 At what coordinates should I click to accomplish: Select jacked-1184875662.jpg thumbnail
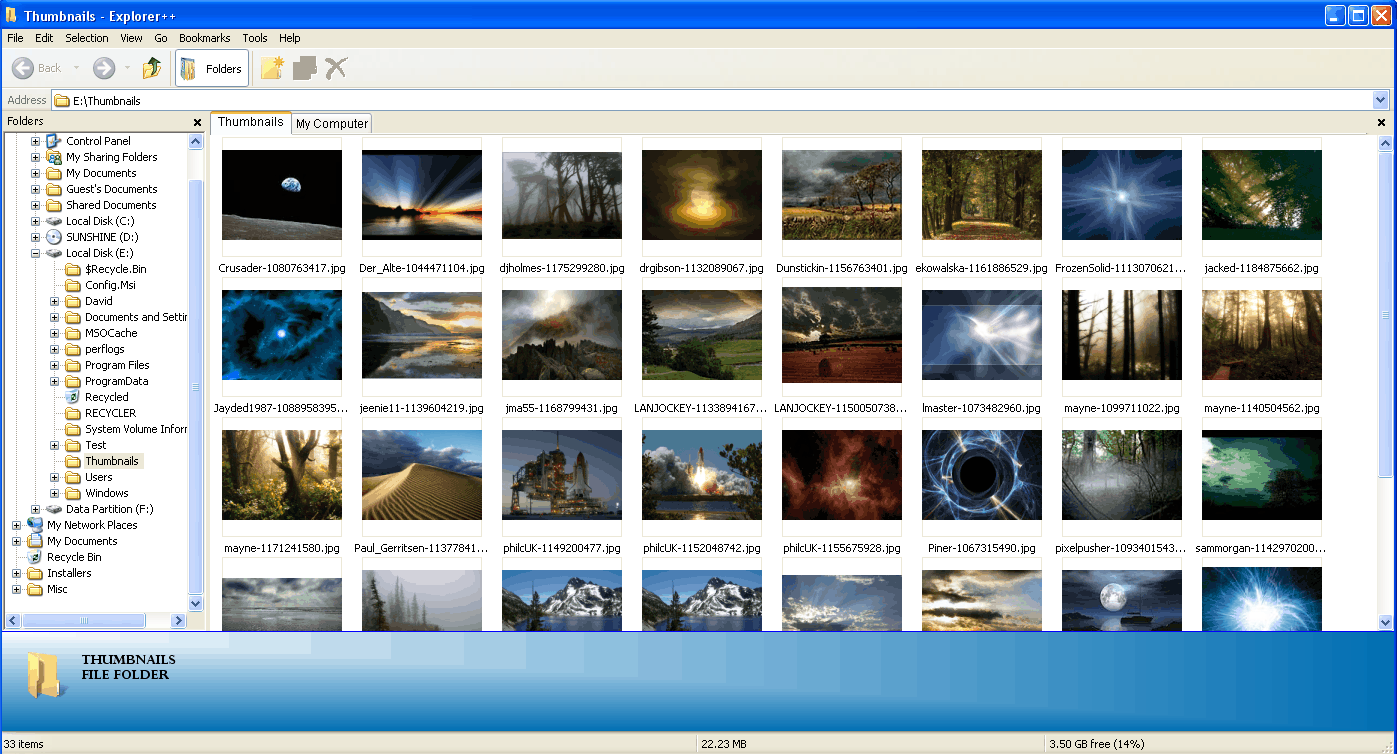point(1262,196)
